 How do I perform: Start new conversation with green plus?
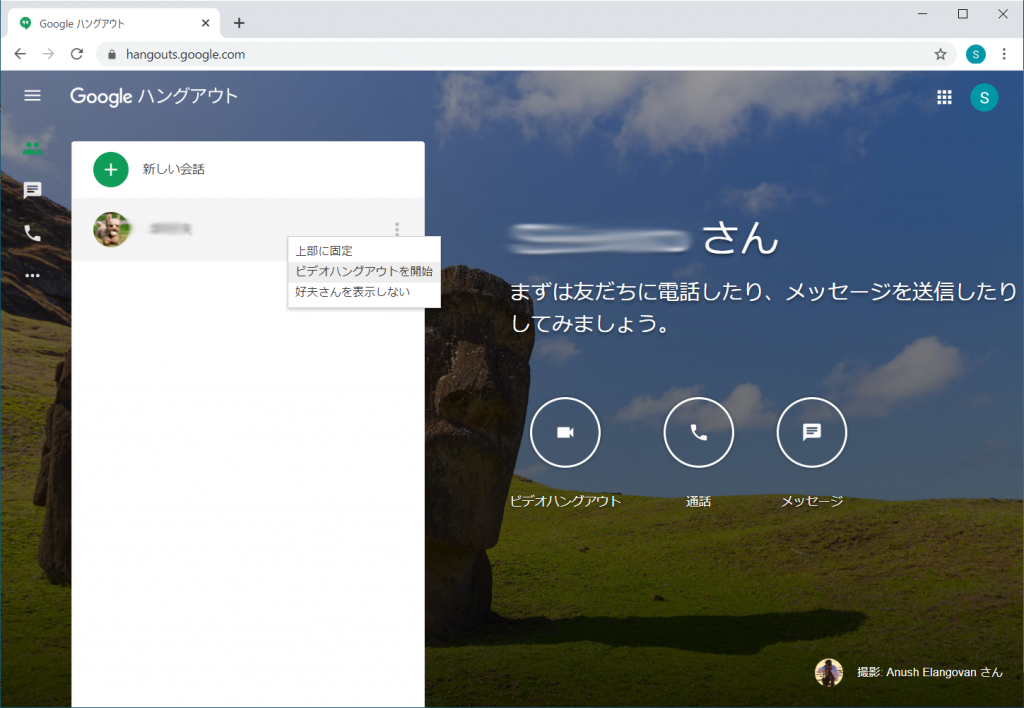(111, 169)
